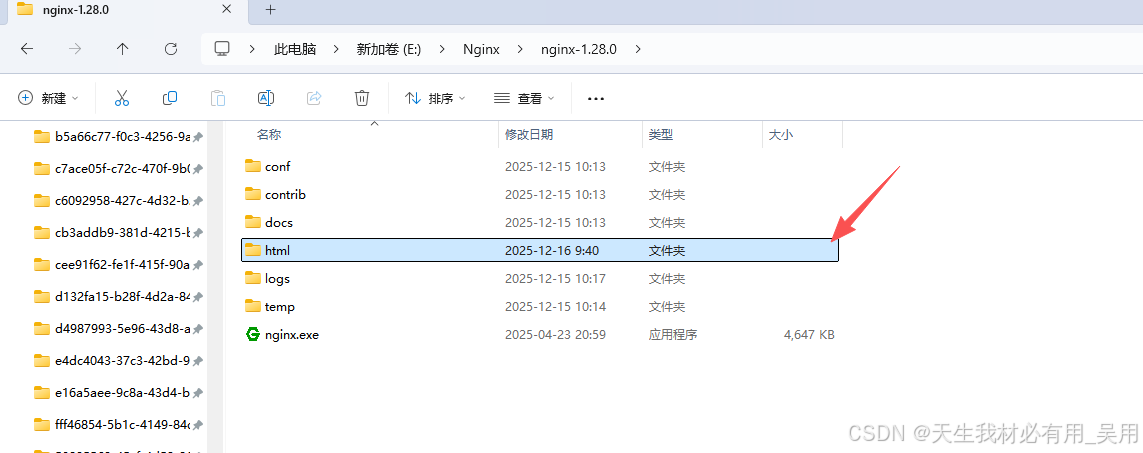Expand chevron after Nginx breadcrumb
The height and width of the screenshot is (453, 1143).
[x=520, y=49]
